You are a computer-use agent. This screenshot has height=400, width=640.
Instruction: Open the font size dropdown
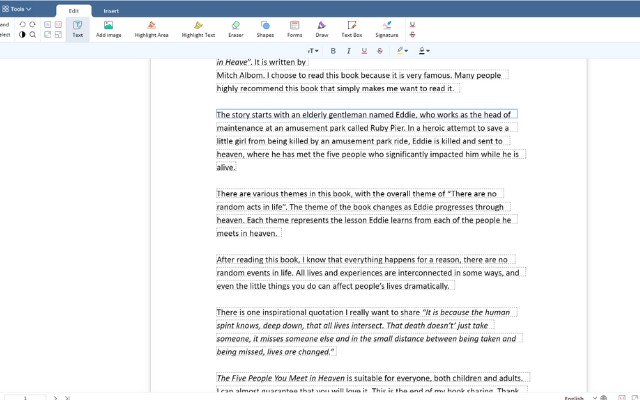point(313,51)
